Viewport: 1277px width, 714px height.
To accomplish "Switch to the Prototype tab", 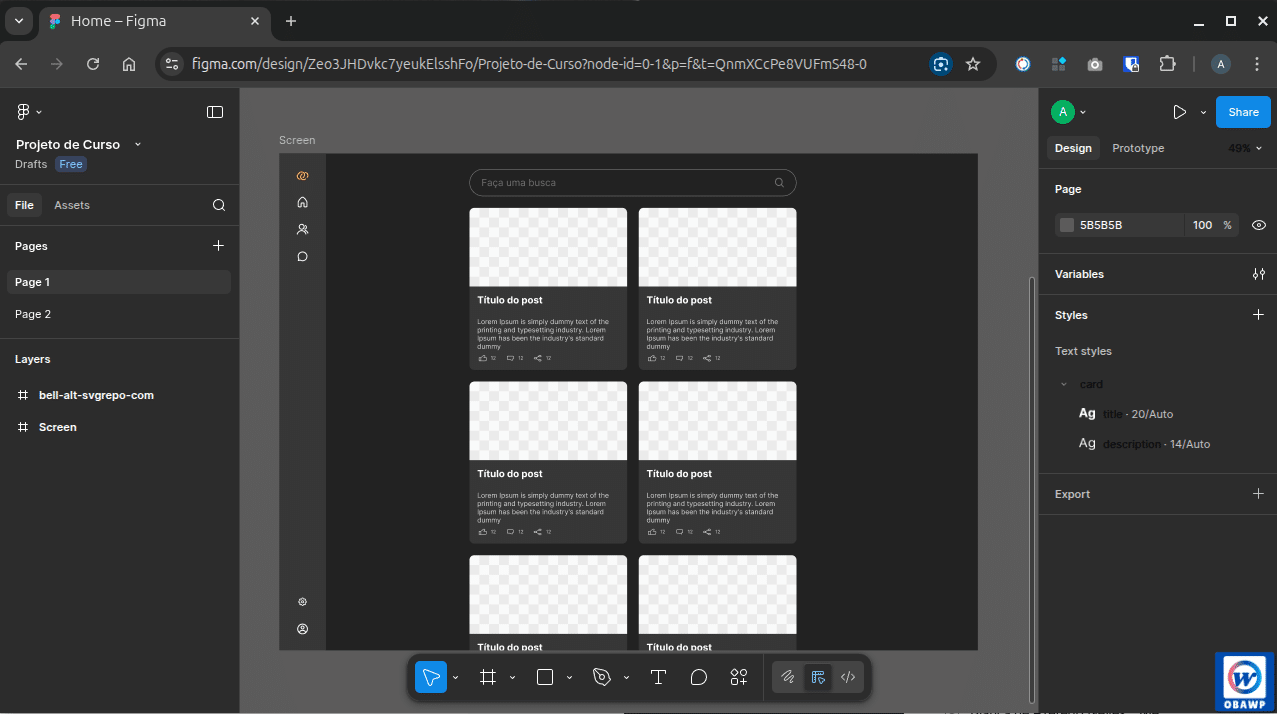I will click(1137, 148).
